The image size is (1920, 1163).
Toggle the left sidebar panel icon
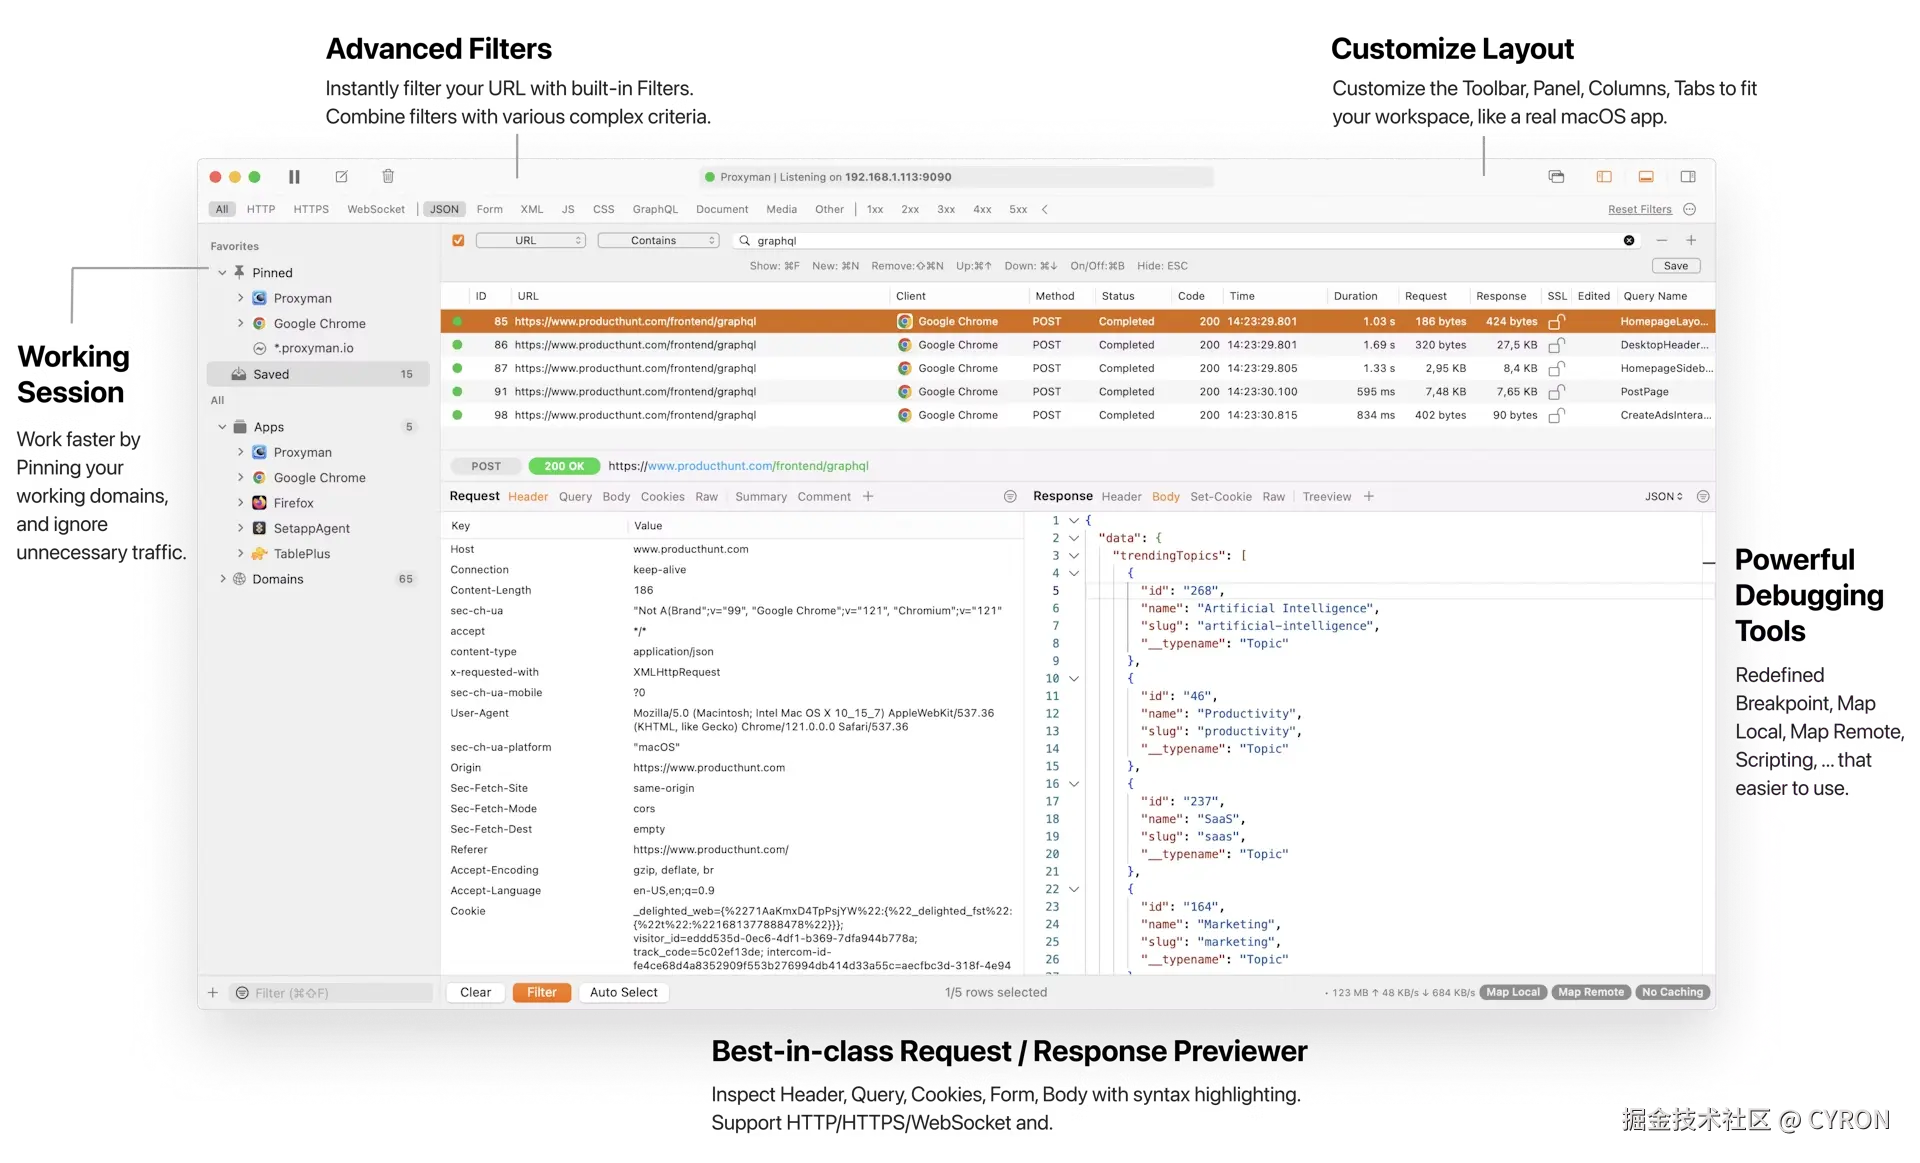tap(1604, 177)
